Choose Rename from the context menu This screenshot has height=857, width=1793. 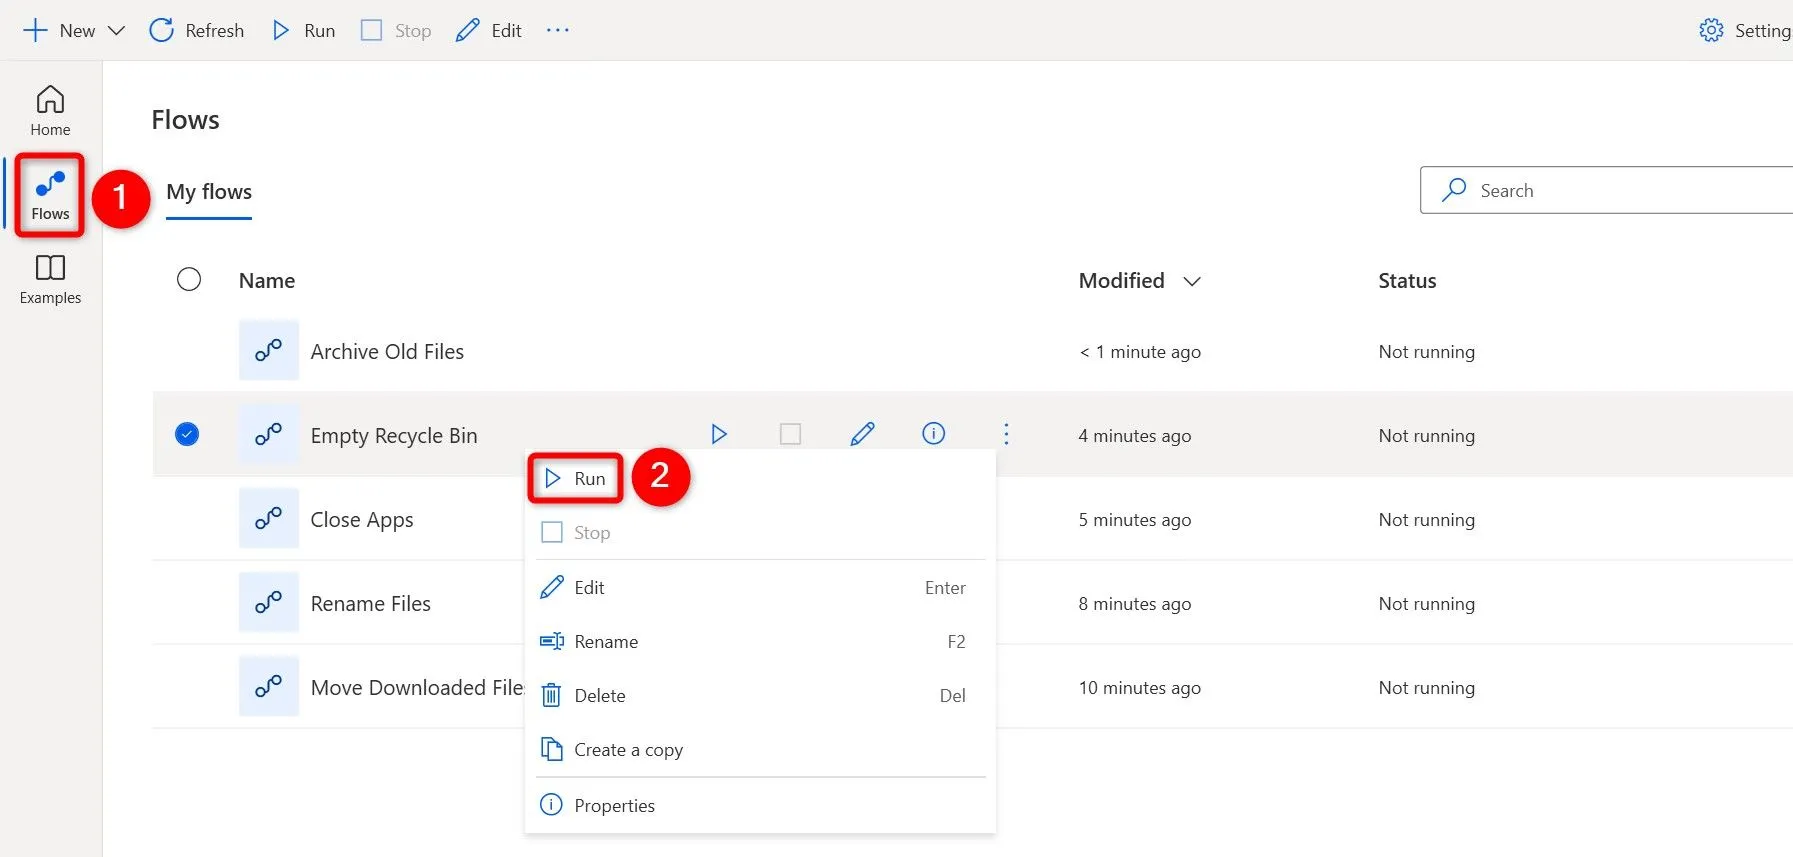606,642
